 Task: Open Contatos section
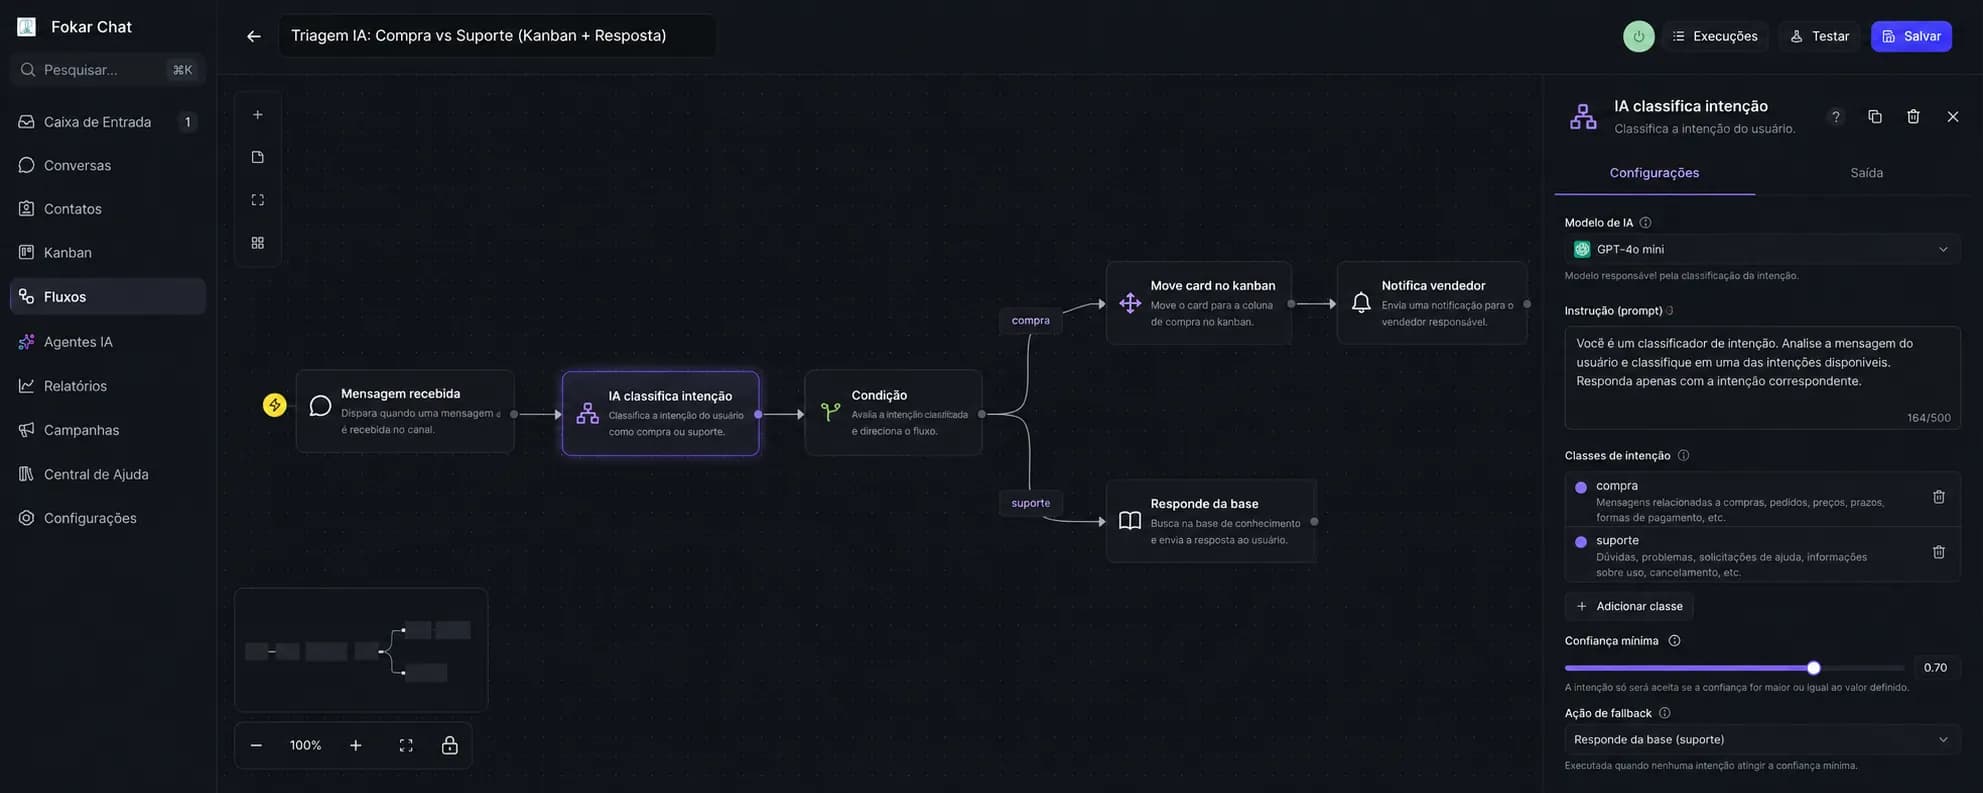[107, 209]
